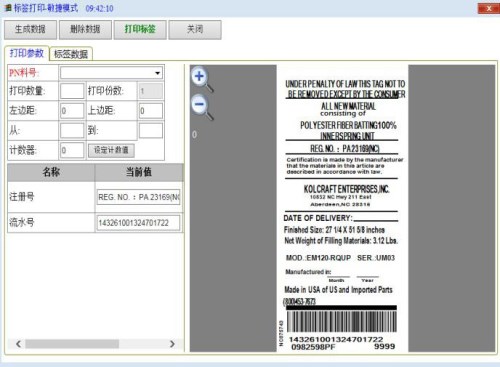The image size is (500, 367).
Task: Click the 当前值 column header
Action: pyautogui.click(x=139, y=172)
